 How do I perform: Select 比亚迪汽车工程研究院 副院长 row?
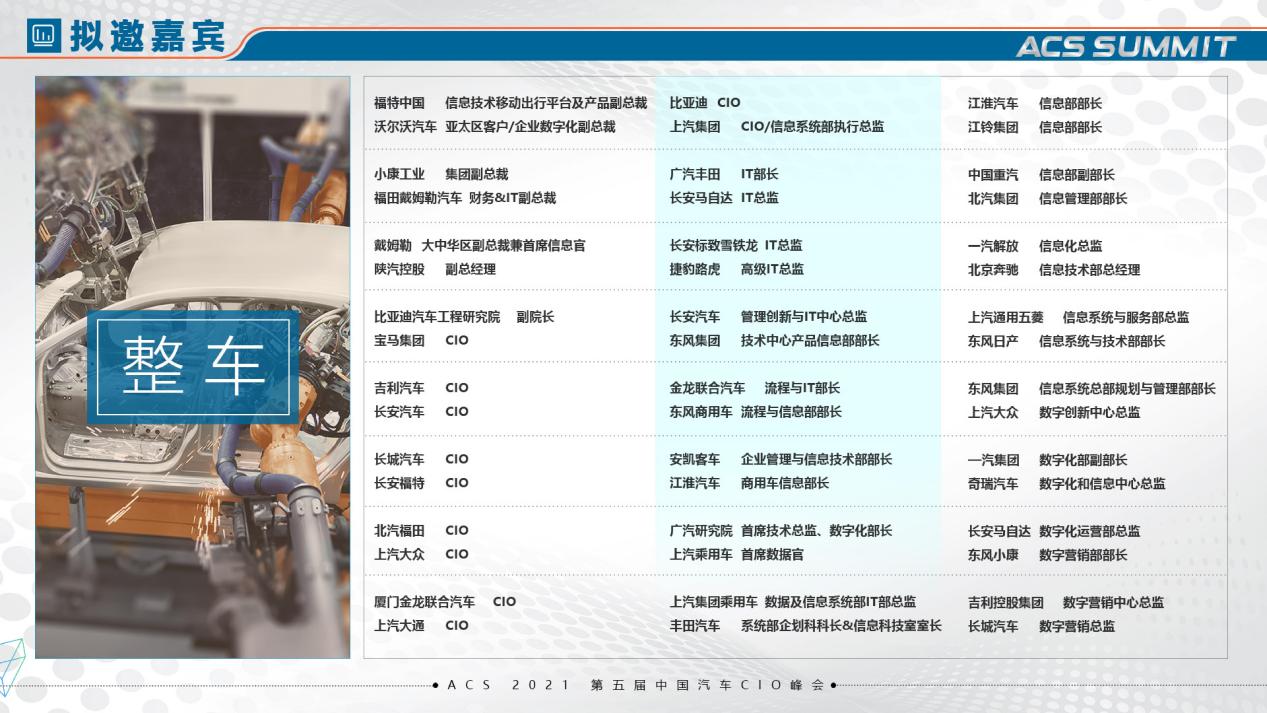(464, 317)
